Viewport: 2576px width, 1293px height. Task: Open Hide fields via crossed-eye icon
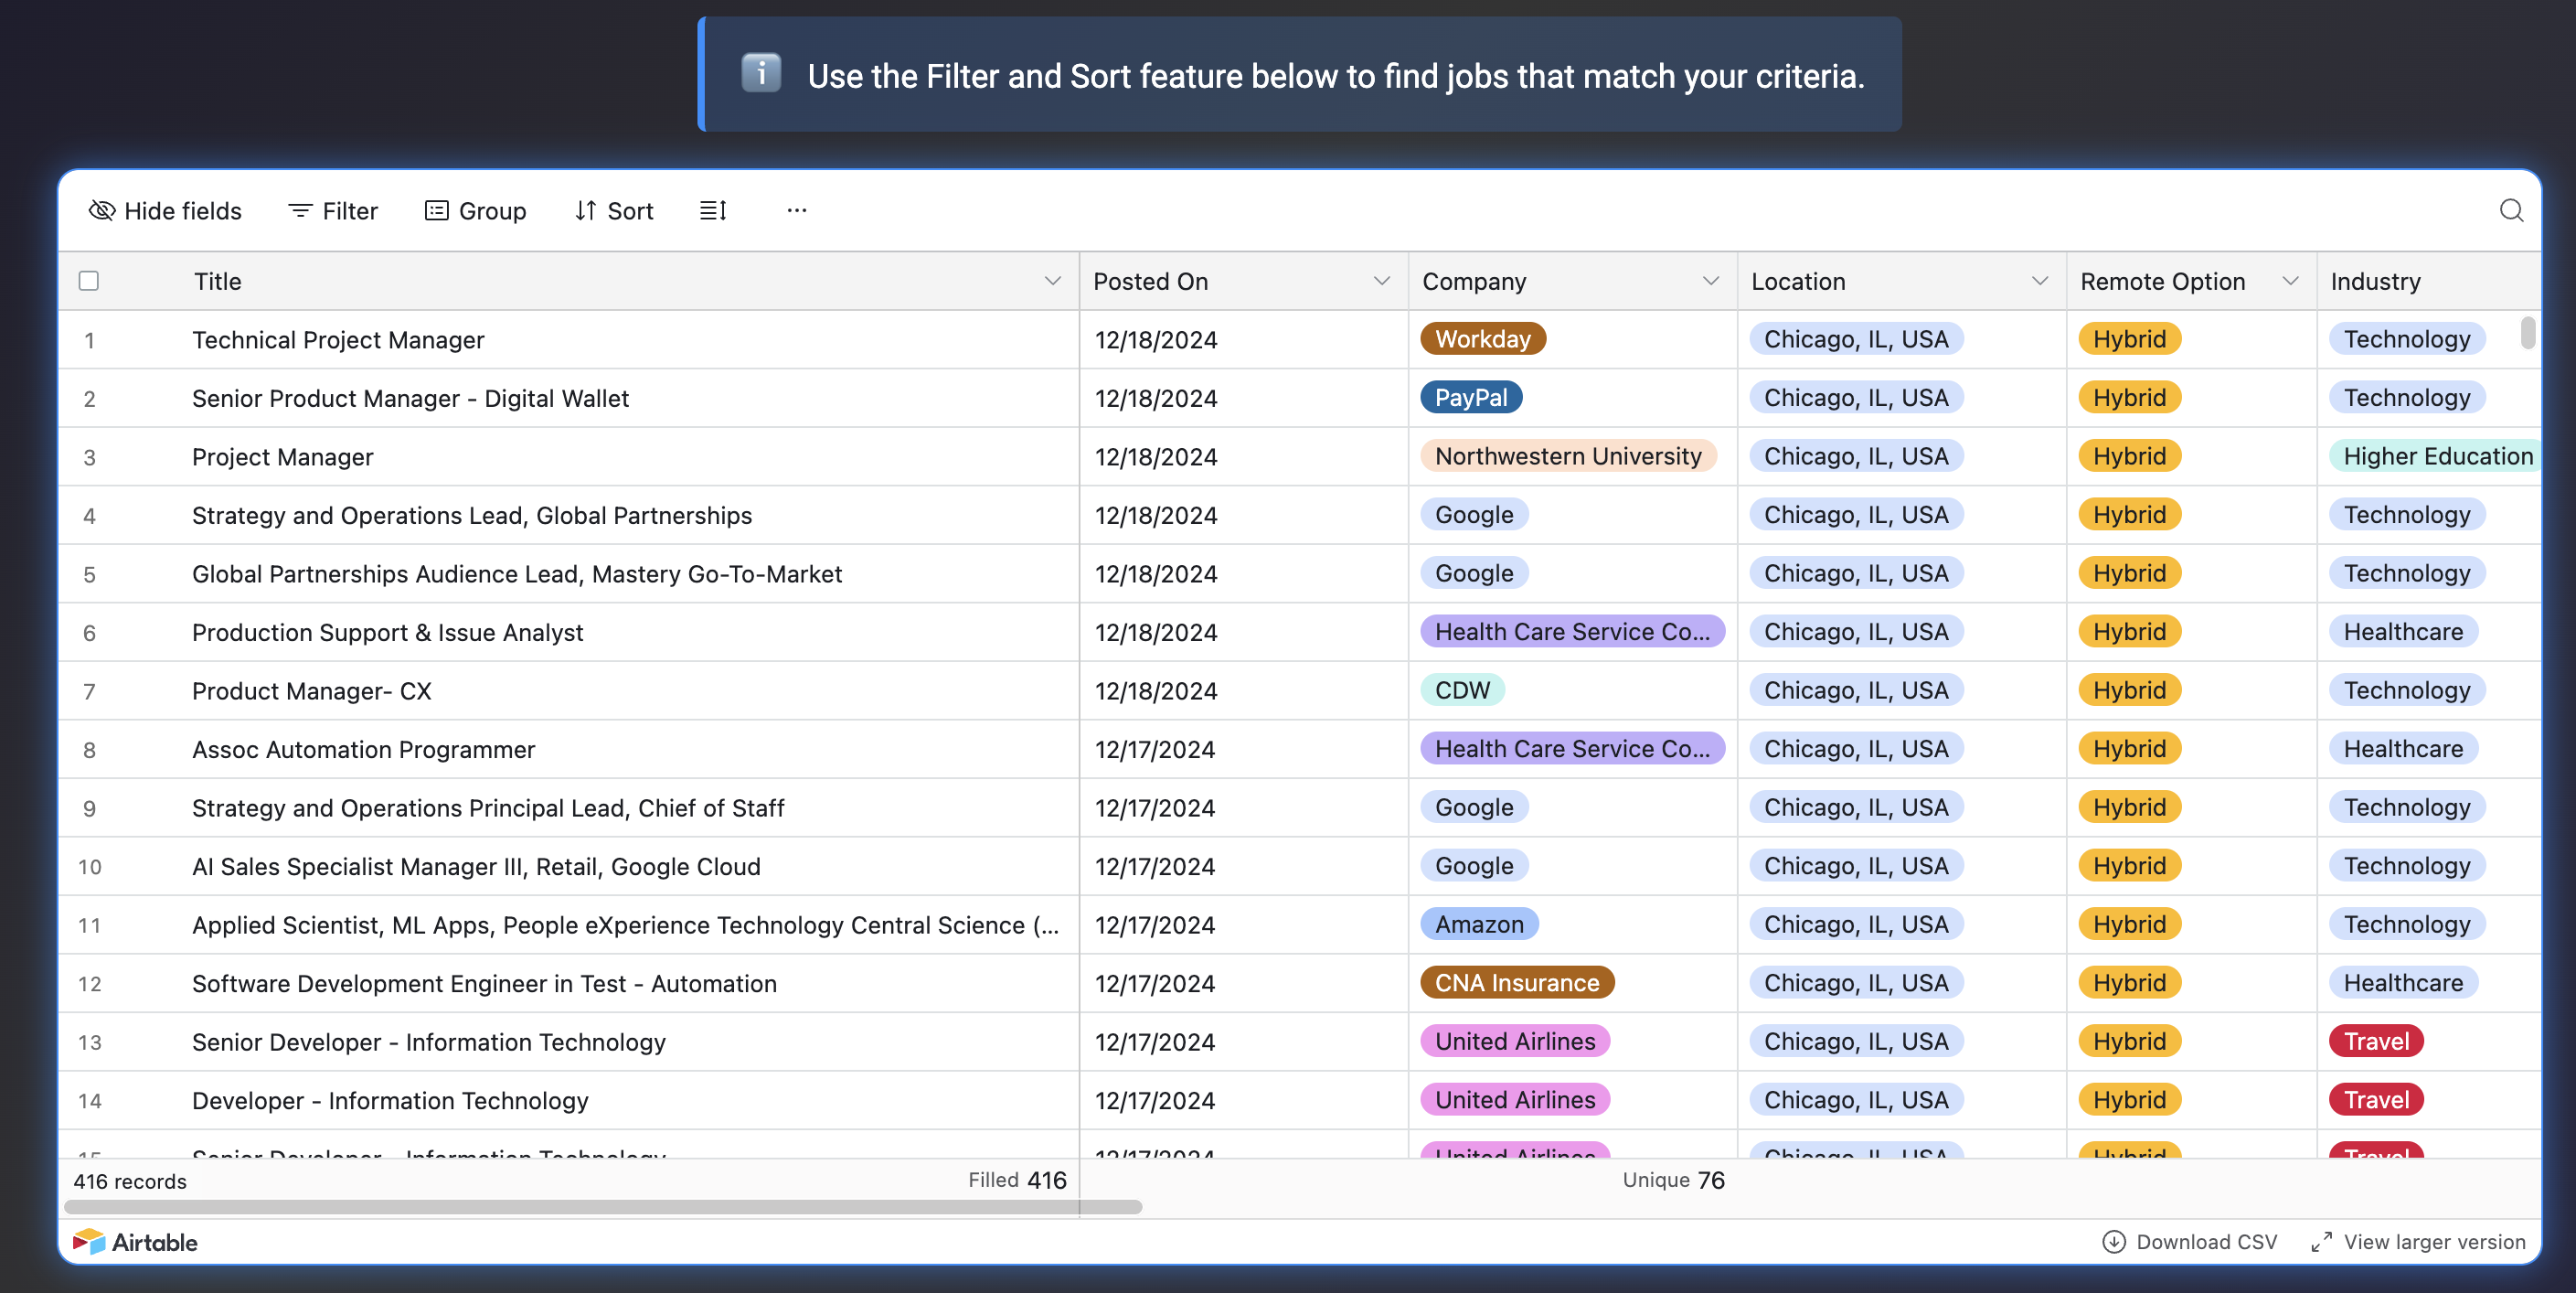(102, 210)
